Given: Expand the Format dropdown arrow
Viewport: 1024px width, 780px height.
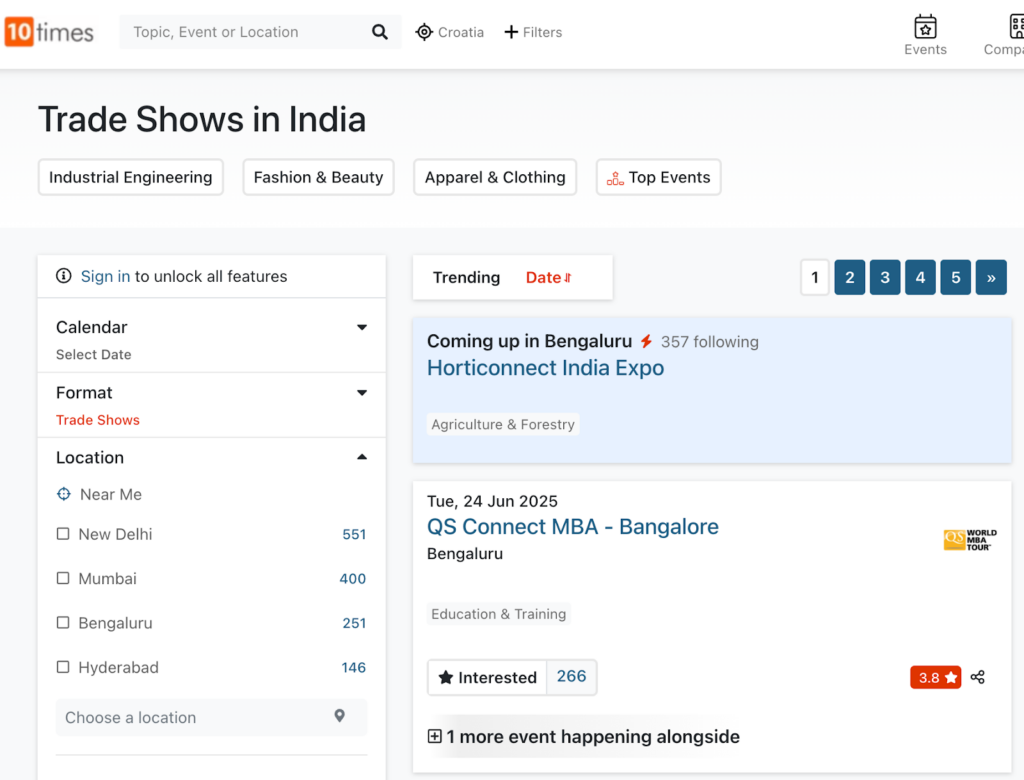Looking at the screenshot, I should [362, 393].
